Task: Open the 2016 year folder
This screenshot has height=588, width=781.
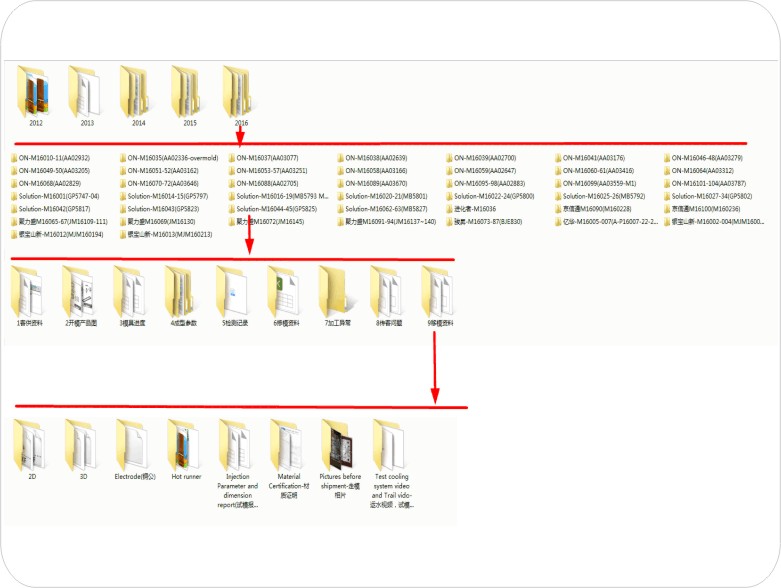Action: (238, 91)
